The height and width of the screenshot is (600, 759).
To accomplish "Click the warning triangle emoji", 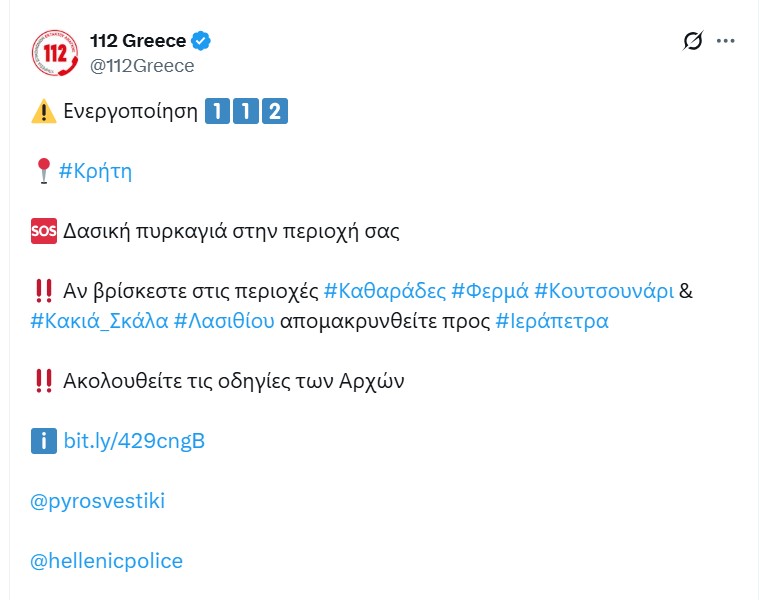I will click(43, 111).
